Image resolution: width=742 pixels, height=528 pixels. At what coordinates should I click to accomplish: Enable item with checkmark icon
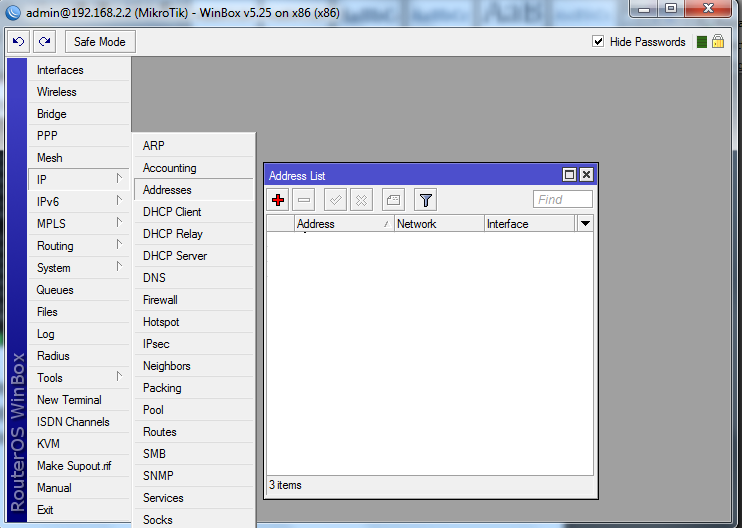tap(336, 200)
